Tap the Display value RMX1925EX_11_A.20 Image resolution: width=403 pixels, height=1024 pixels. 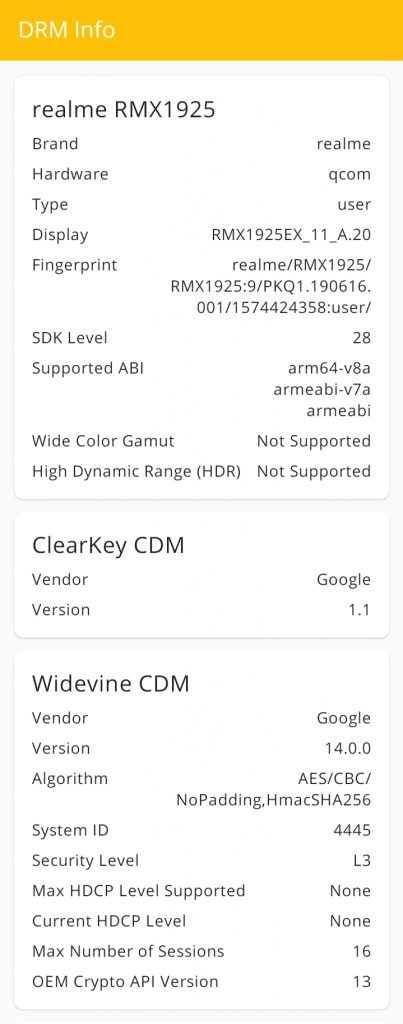[x=291, y=235]
